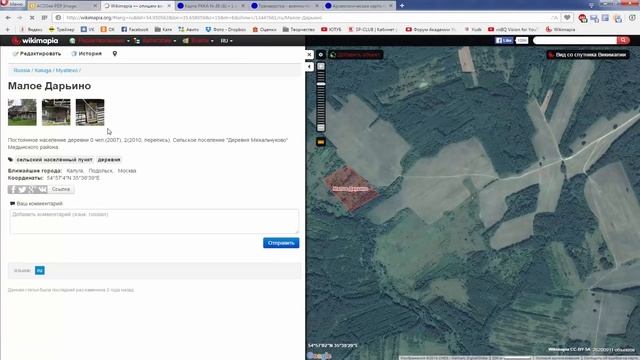Click the Ссылка link button
Screen dimensions: 640x360
coord(61,189)
